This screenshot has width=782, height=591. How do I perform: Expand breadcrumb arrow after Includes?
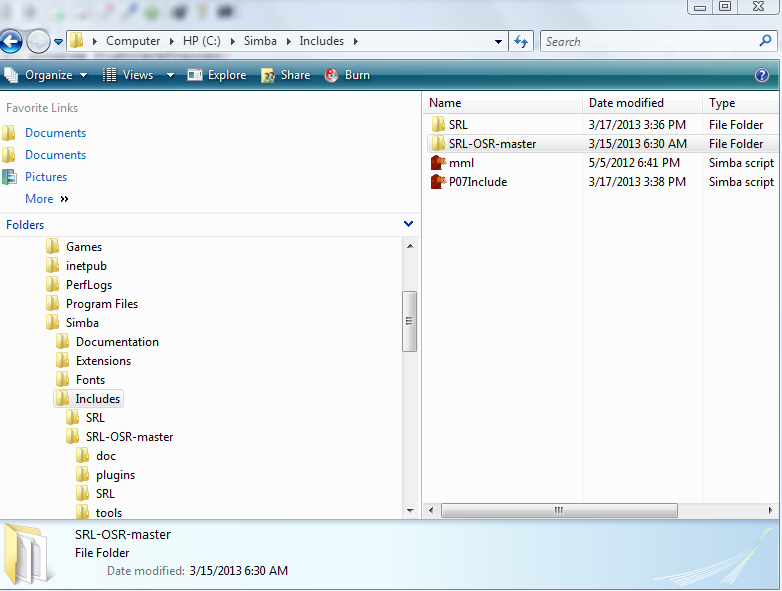pos(356,41)
